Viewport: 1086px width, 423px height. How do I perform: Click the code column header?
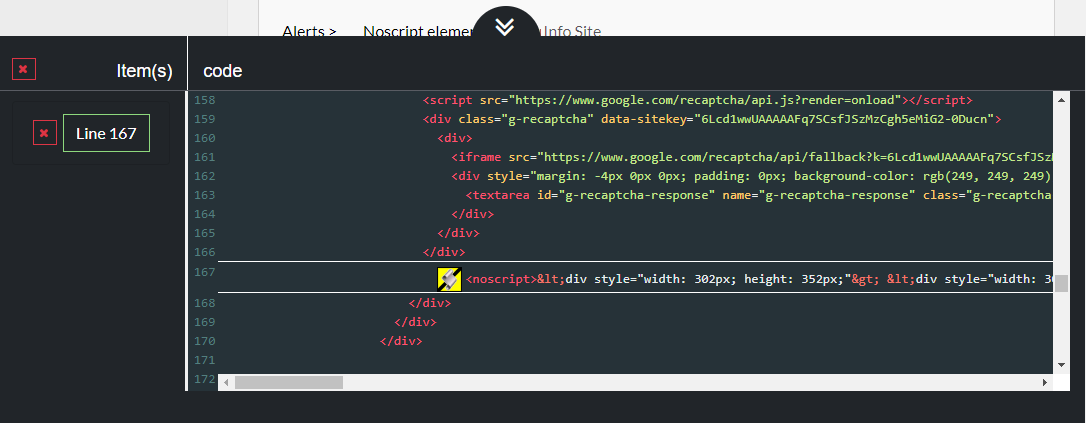point(223,71)
